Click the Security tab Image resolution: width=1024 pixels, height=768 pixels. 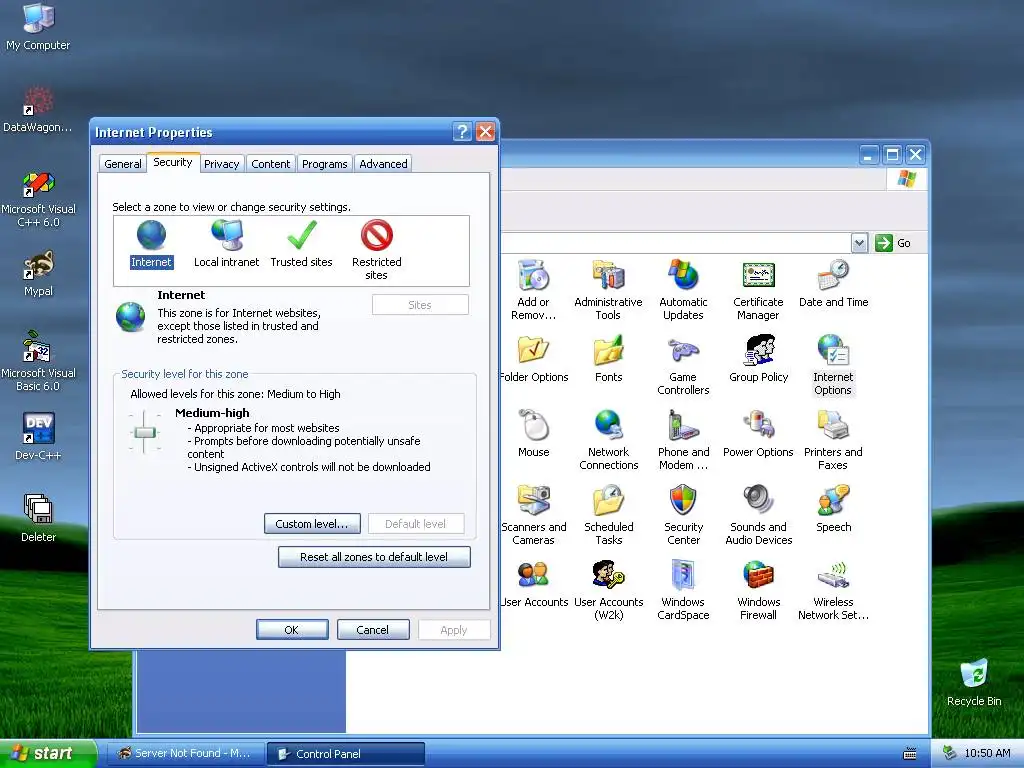[x=173, y=163]
